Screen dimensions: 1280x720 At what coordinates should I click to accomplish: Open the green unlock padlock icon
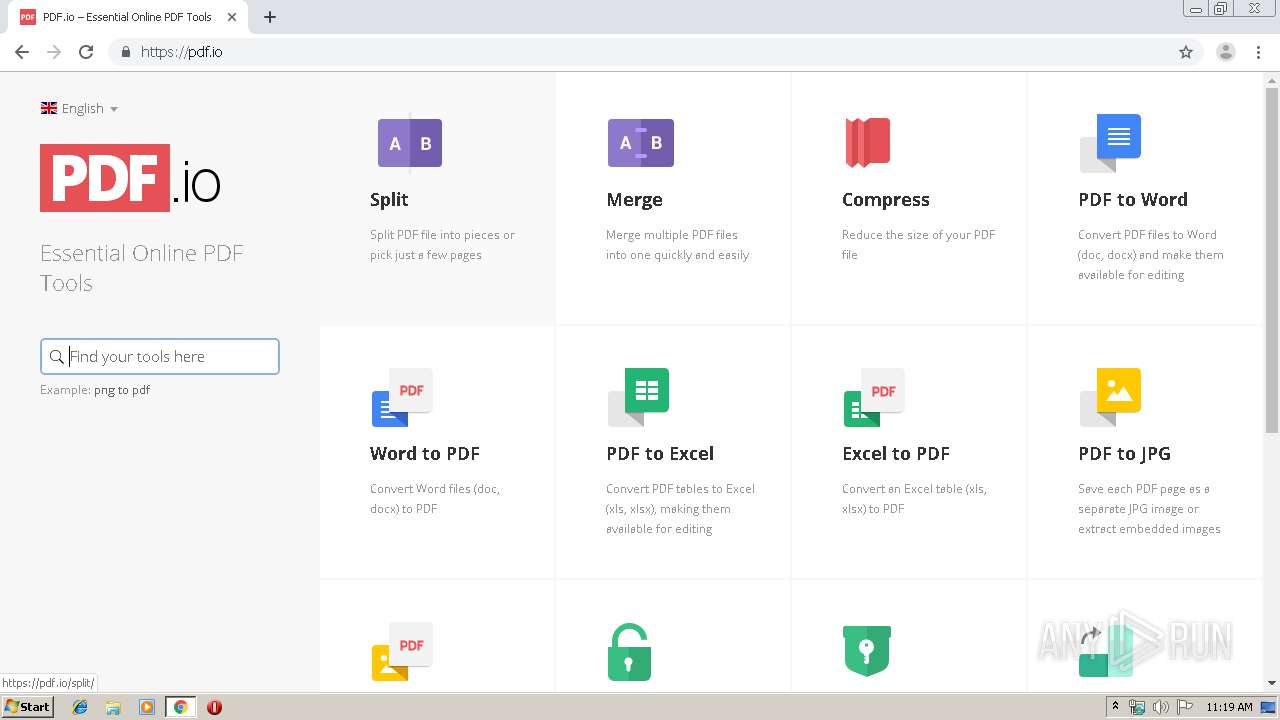630,652
